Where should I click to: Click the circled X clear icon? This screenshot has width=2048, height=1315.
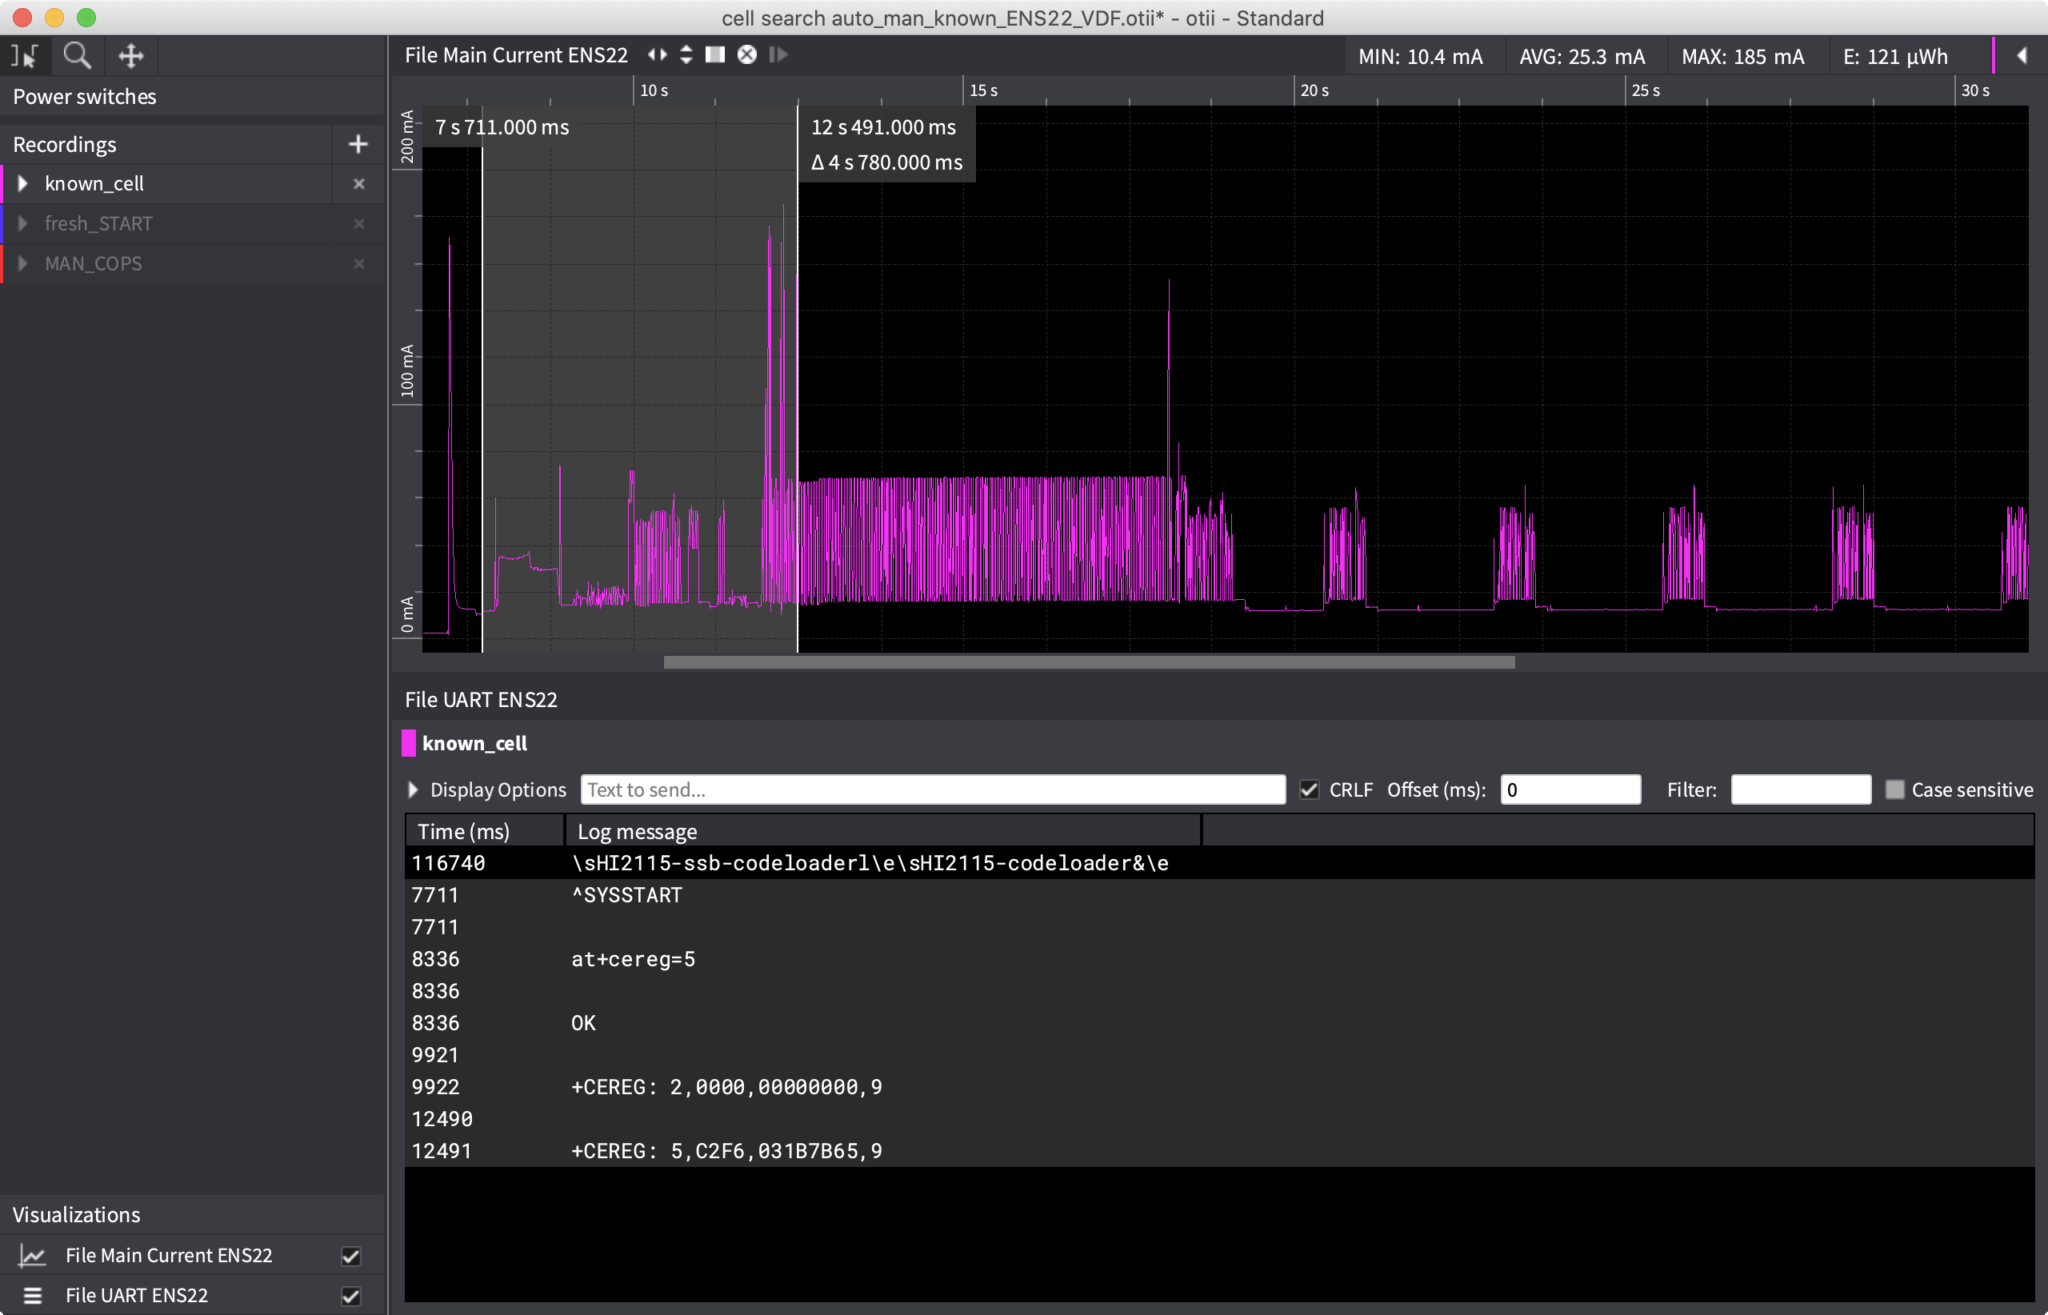coord(747,55)
